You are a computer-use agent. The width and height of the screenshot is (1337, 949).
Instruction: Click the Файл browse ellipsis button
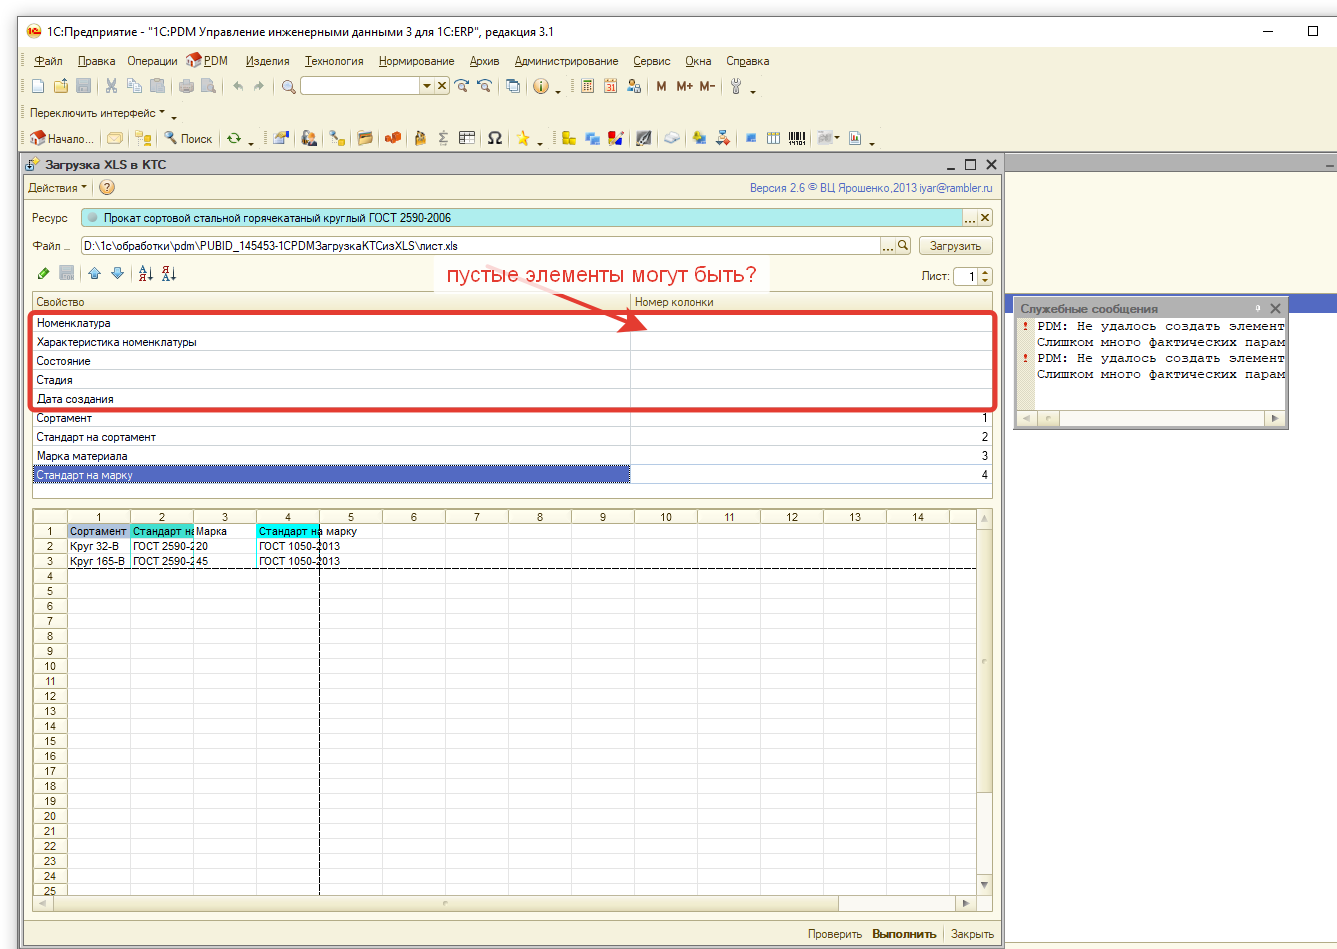pos(888,246)
